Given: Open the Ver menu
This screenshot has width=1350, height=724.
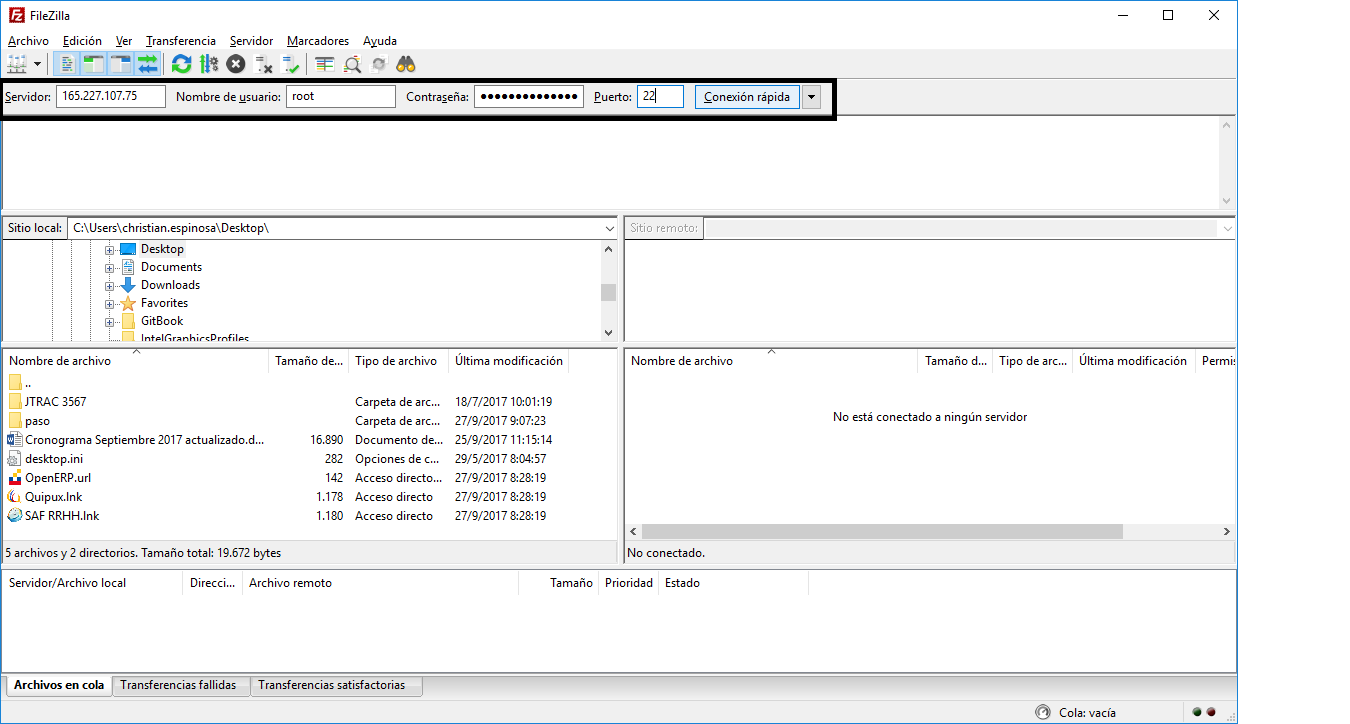Looking at the screenshot, I should tap(124, 41).
